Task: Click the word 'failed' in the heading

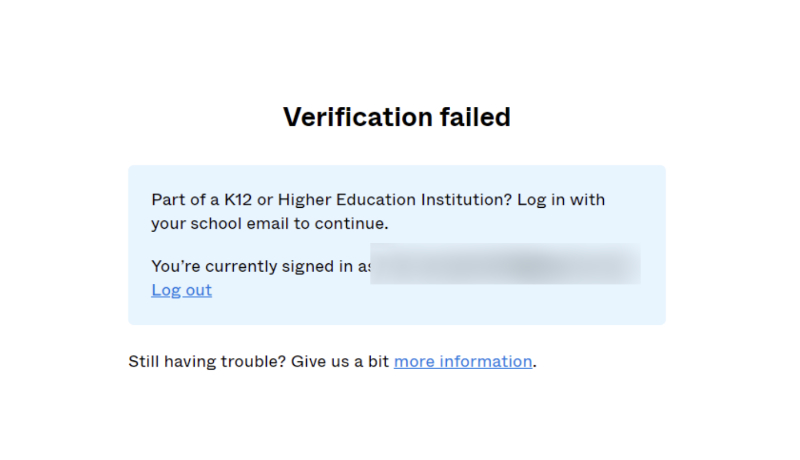Action: [x=475, y=117]
